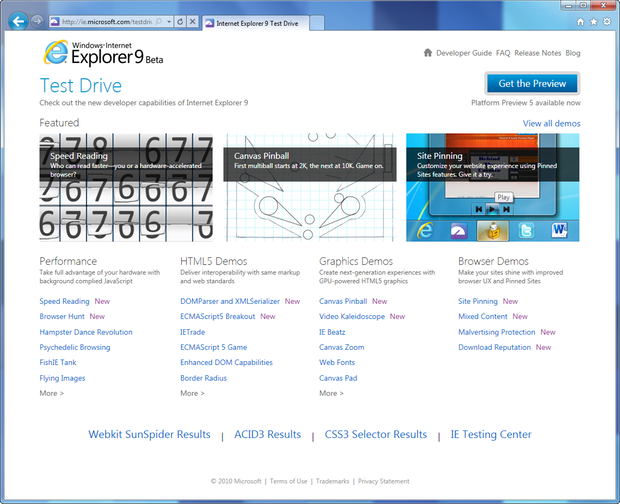This screenshot has width=620, height=504.
Task: Open the FishIE Tank demo
Action: point(58,362)
